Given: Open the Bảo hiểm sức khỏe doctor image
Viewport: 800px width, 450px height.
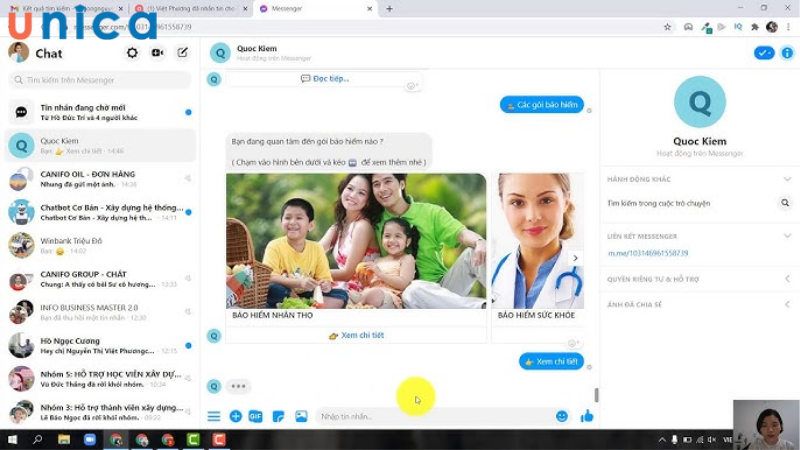Looking at the screenshot, I should [x=538, y=241].
